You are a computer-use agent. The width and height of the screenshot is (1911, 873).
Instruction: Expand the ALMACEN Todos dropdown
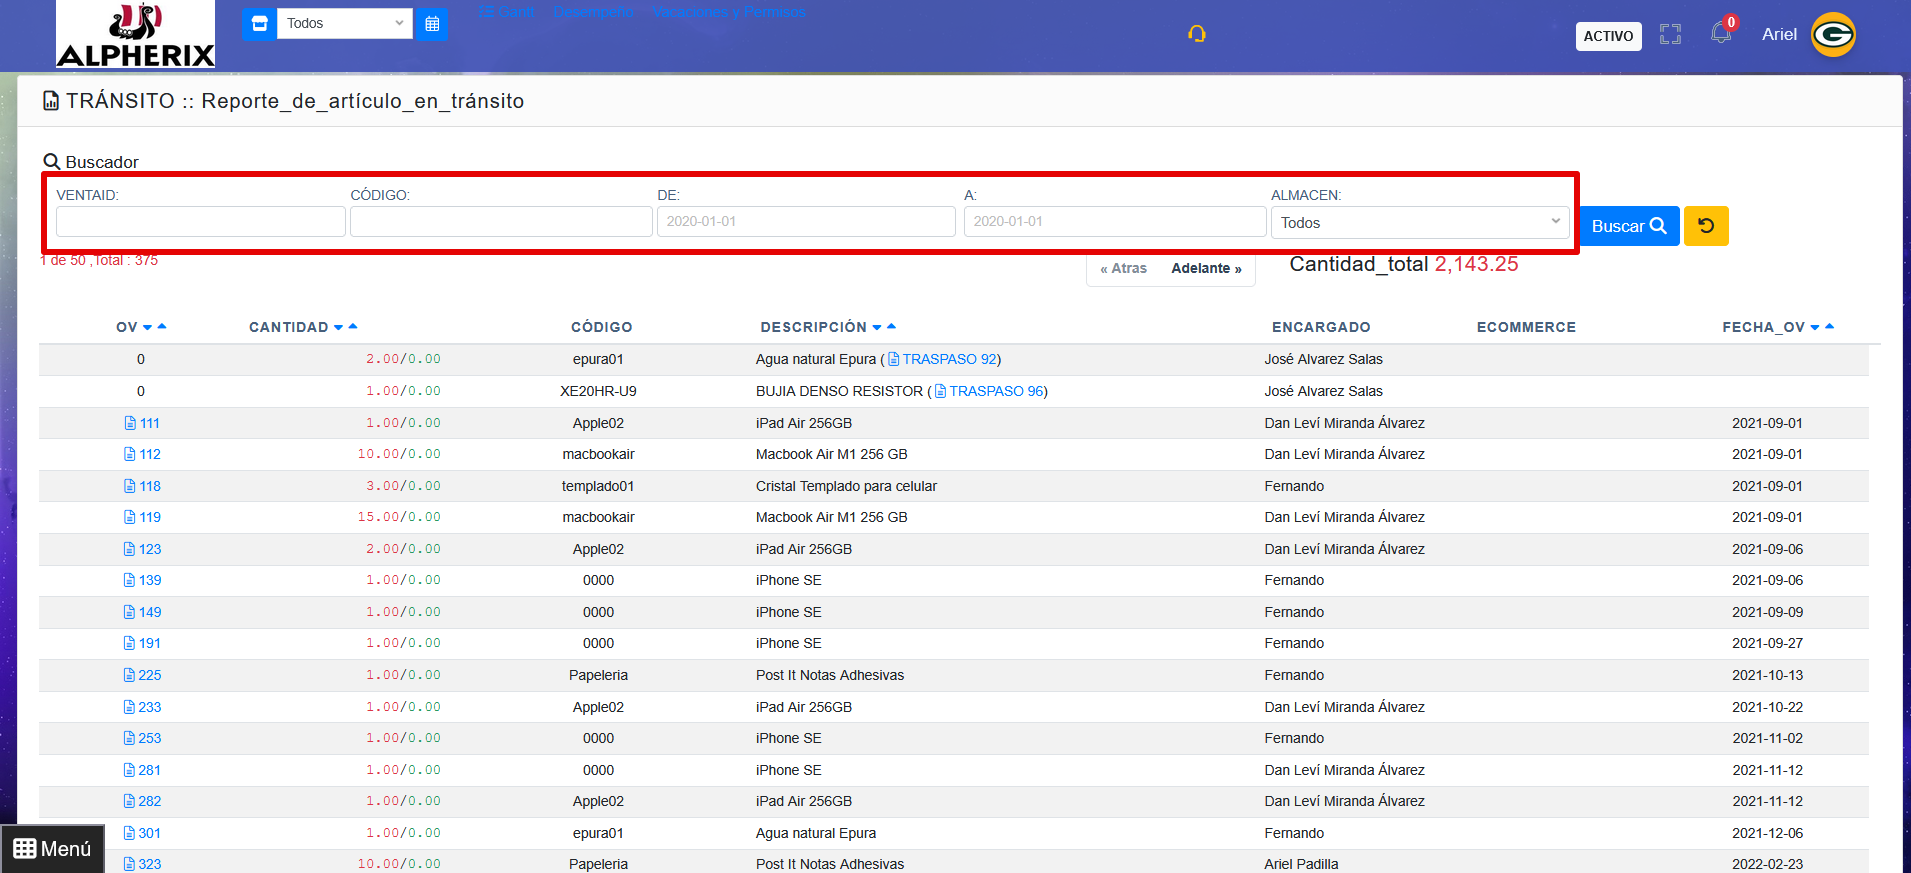click(x=1419, y=223)
